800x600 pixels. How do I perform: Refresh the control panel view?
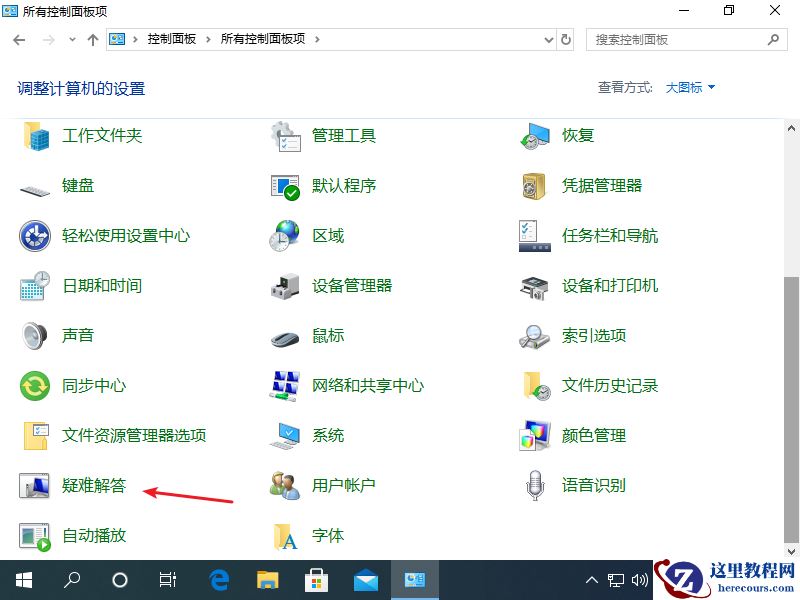coord(566,40)
